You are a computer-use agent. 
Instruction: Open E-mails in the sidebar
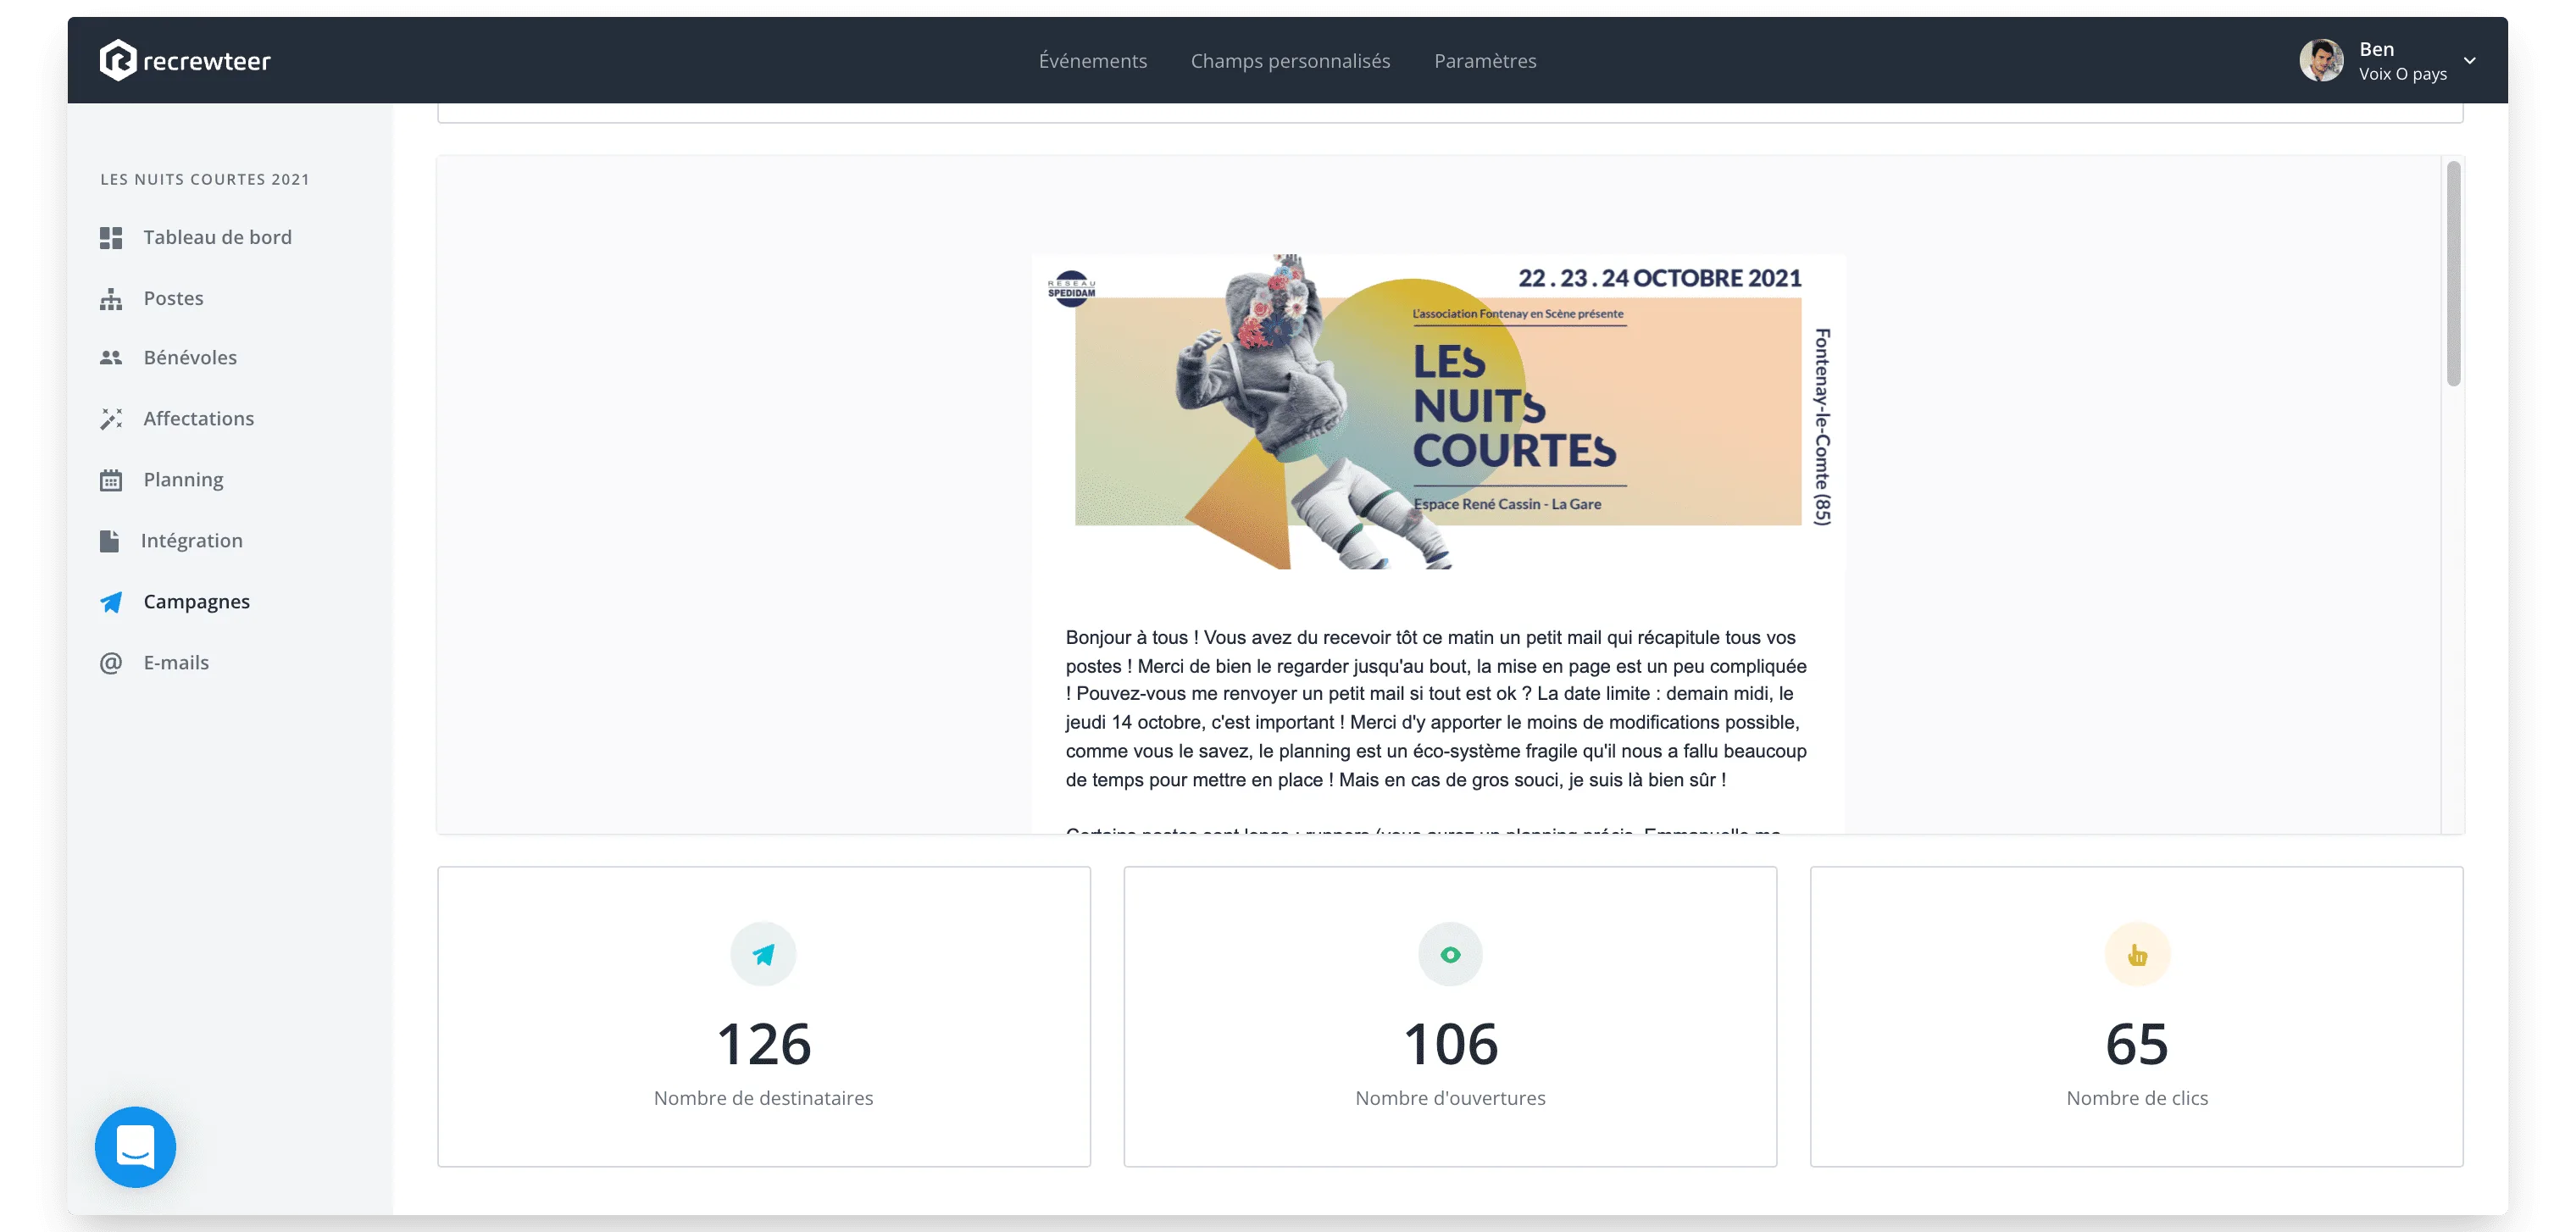(x=176, y=662)
